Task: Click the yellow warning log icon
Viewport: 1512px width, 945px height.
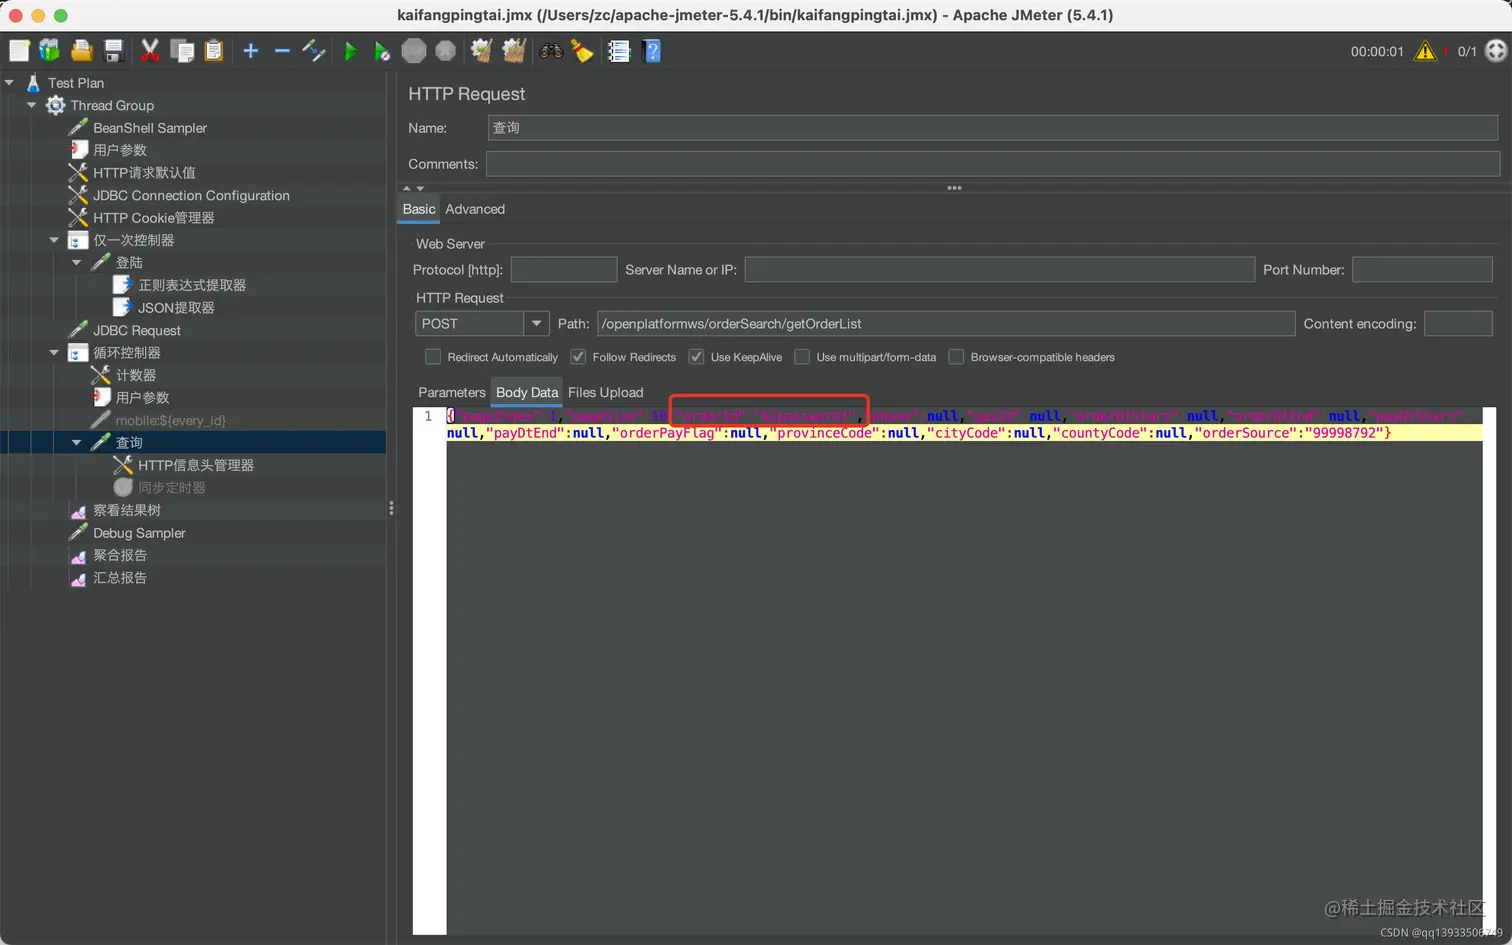Action: coord(1425,51)
